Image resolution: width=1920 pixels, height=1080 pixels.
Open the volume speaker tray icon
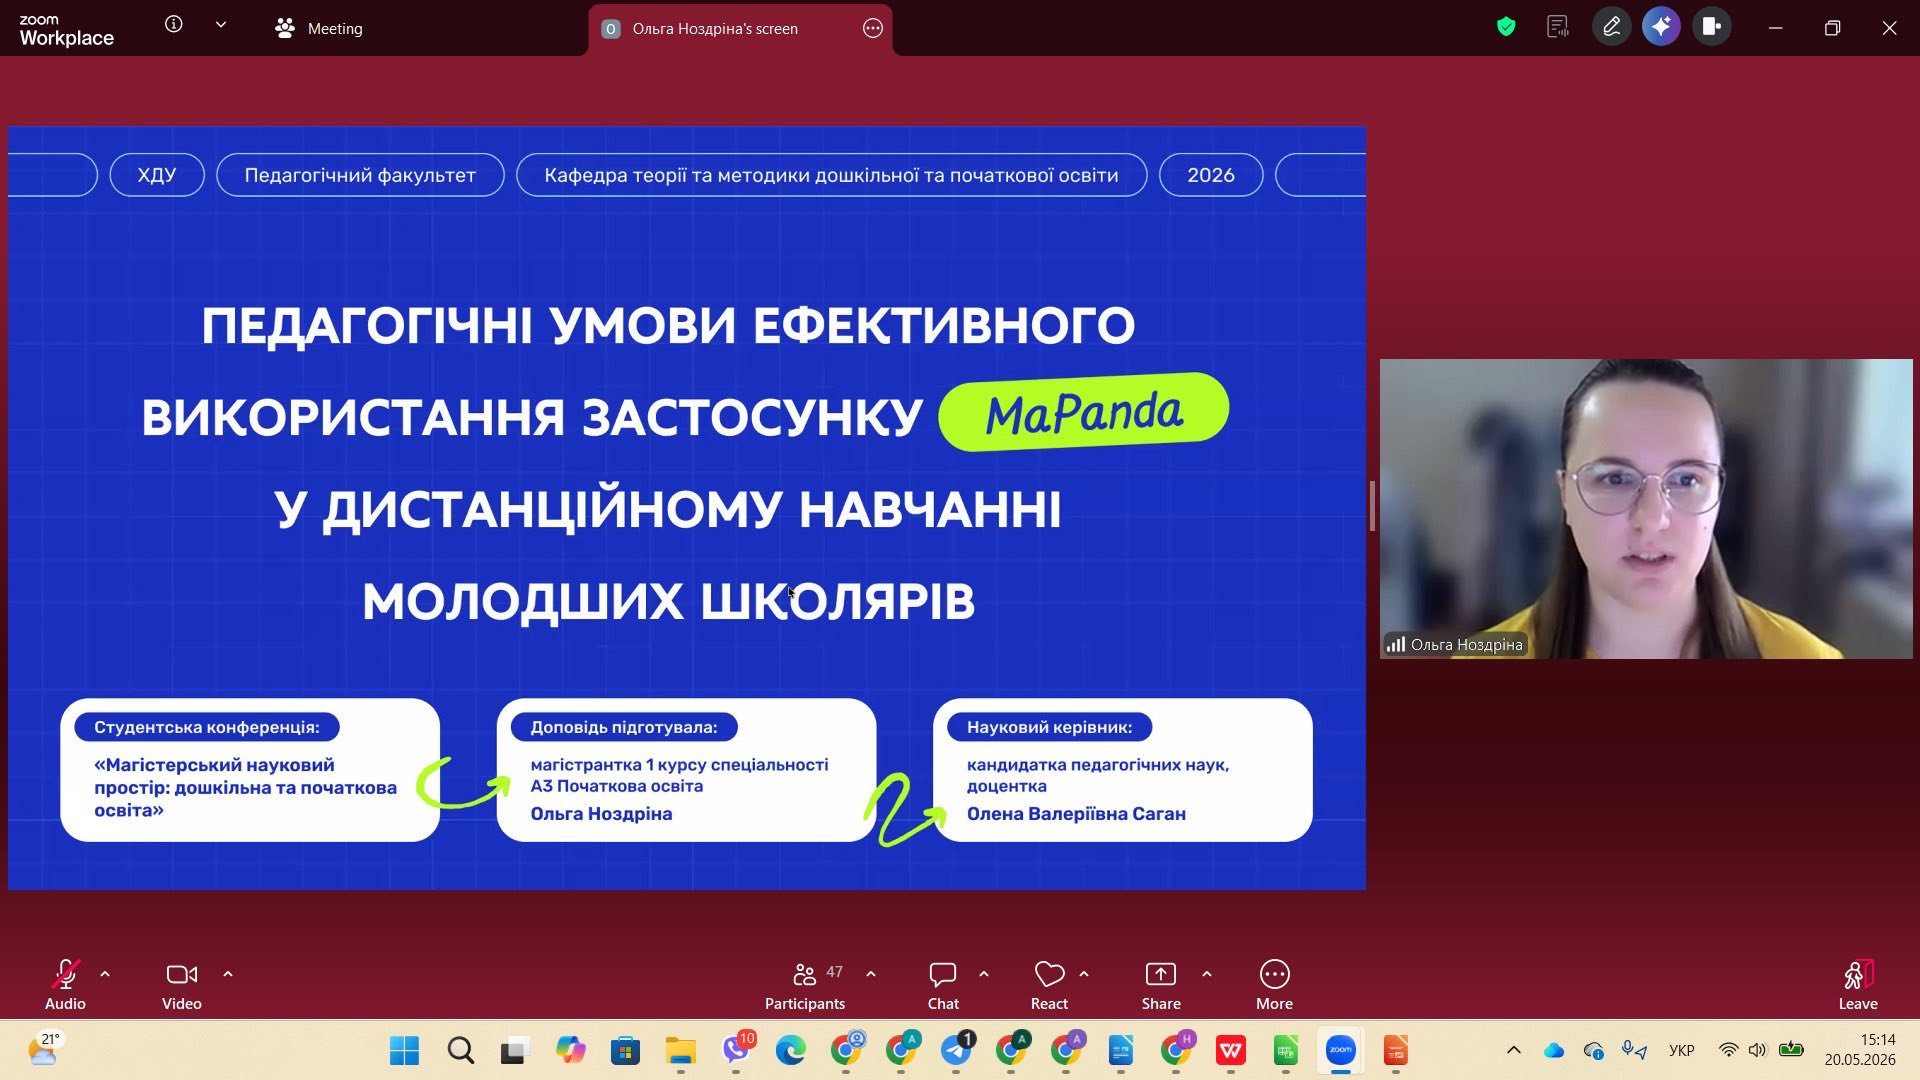click(1758, 1050)
